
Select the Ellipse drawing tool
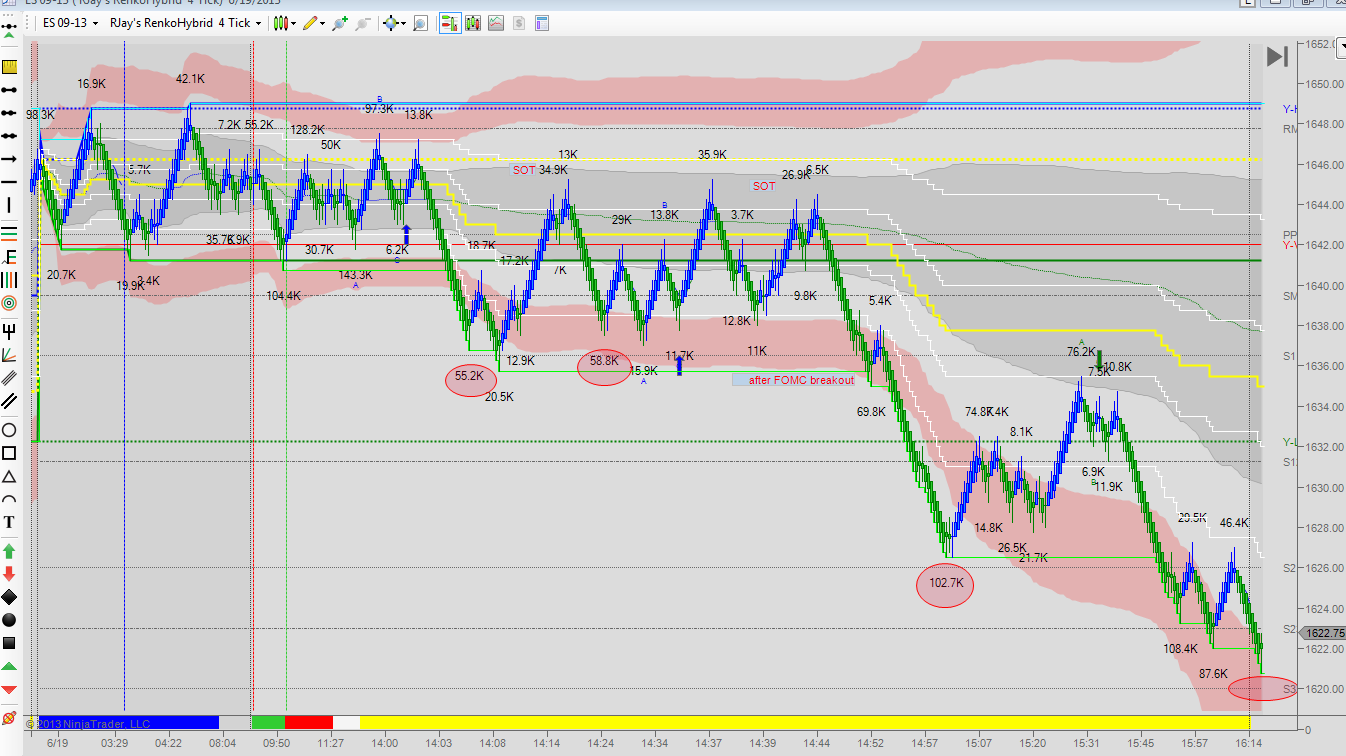[x=10, y=430]
